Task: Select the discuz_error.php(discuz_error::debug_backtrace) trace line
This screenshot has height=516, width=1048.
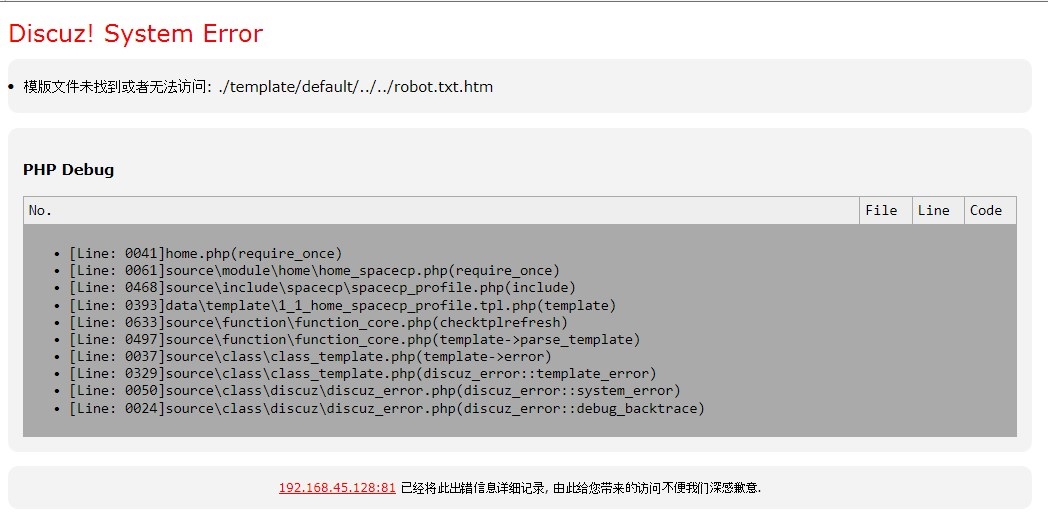Action: pyautogui.click(x=386, y=408)
